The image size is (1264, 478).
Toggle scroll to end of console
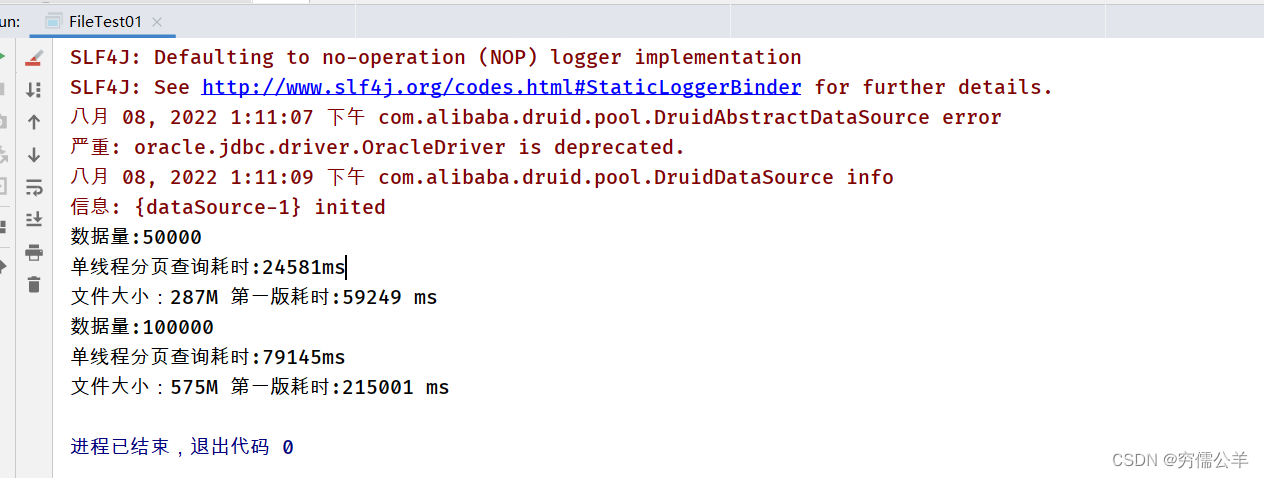(x=34, y=218)
